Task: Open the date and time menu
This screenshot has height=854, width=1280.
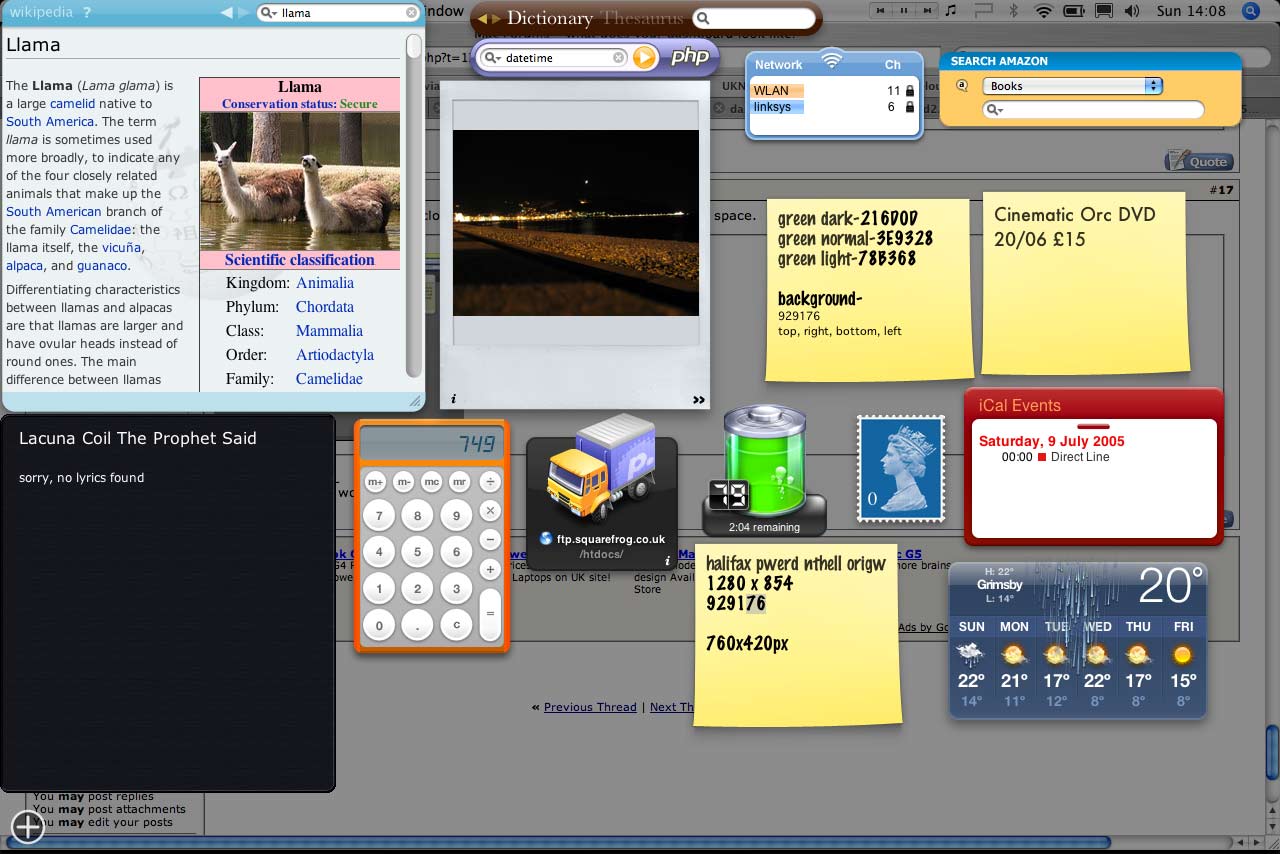Action: tap(1191, 11)
